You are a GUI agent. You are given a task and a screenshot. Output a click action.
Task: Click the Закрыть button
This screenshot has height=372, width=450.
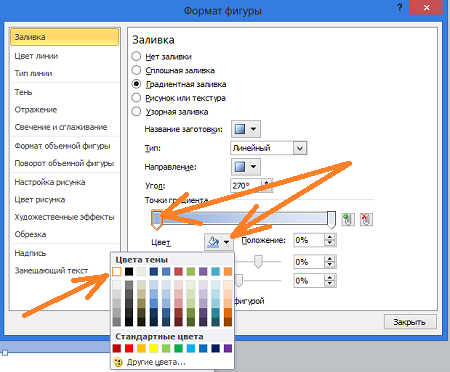click(410, 322)
